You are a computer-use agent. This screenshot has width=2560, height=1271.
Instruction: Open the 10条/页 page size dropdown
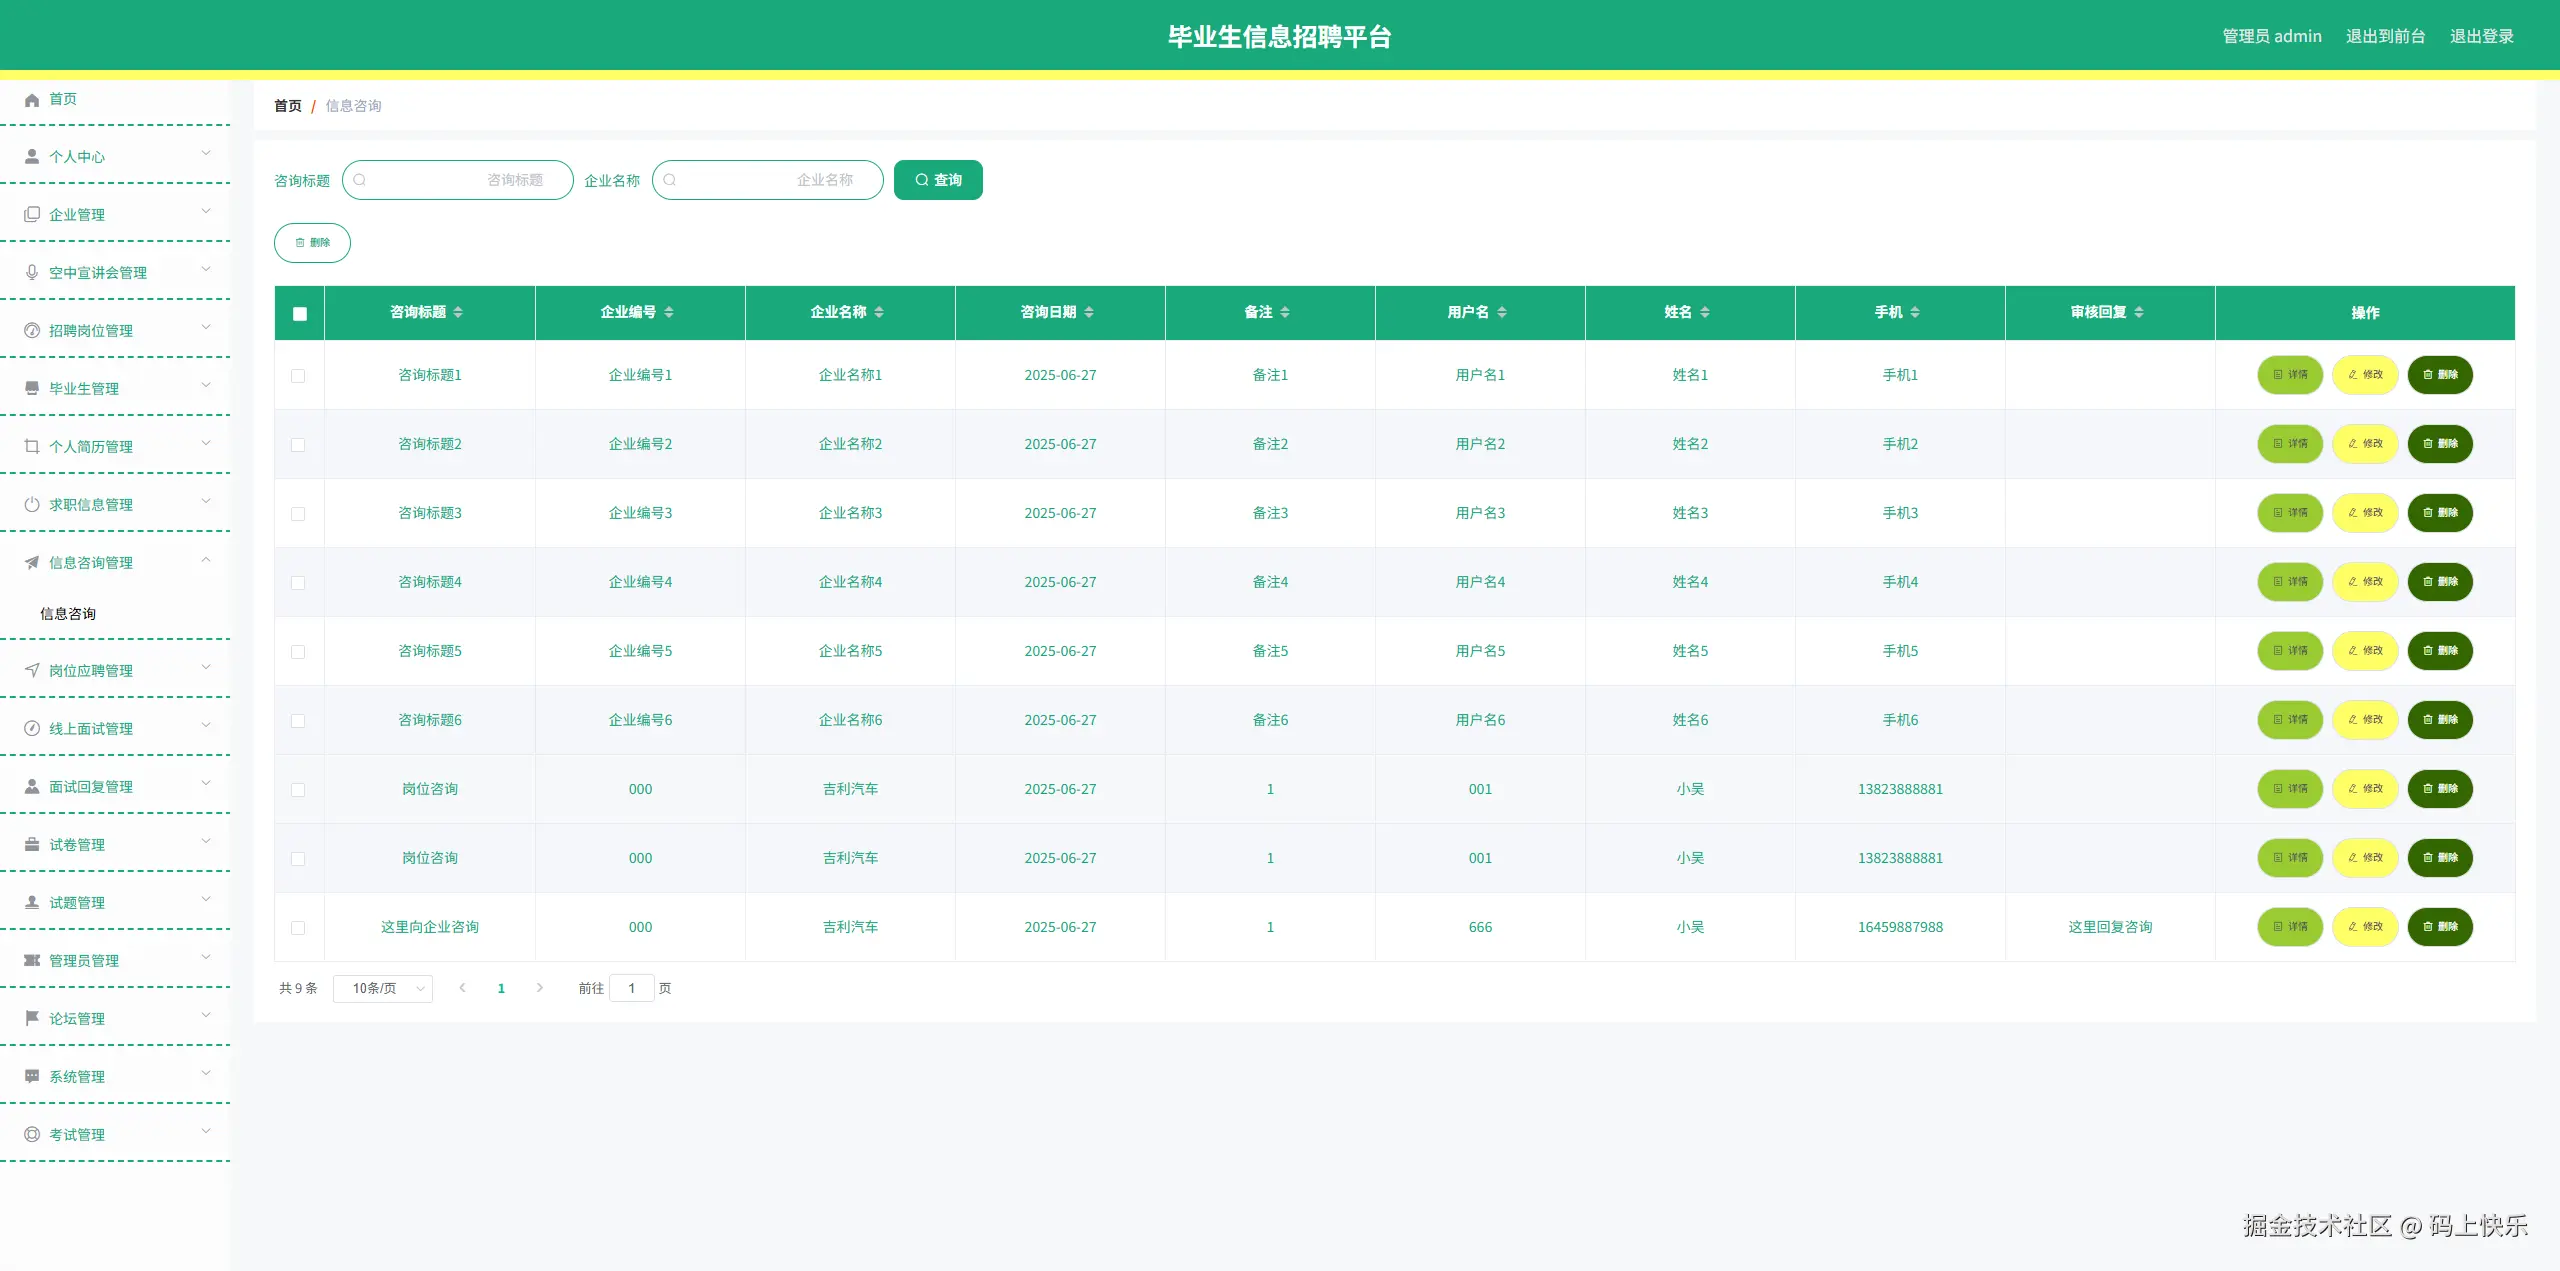383,989
